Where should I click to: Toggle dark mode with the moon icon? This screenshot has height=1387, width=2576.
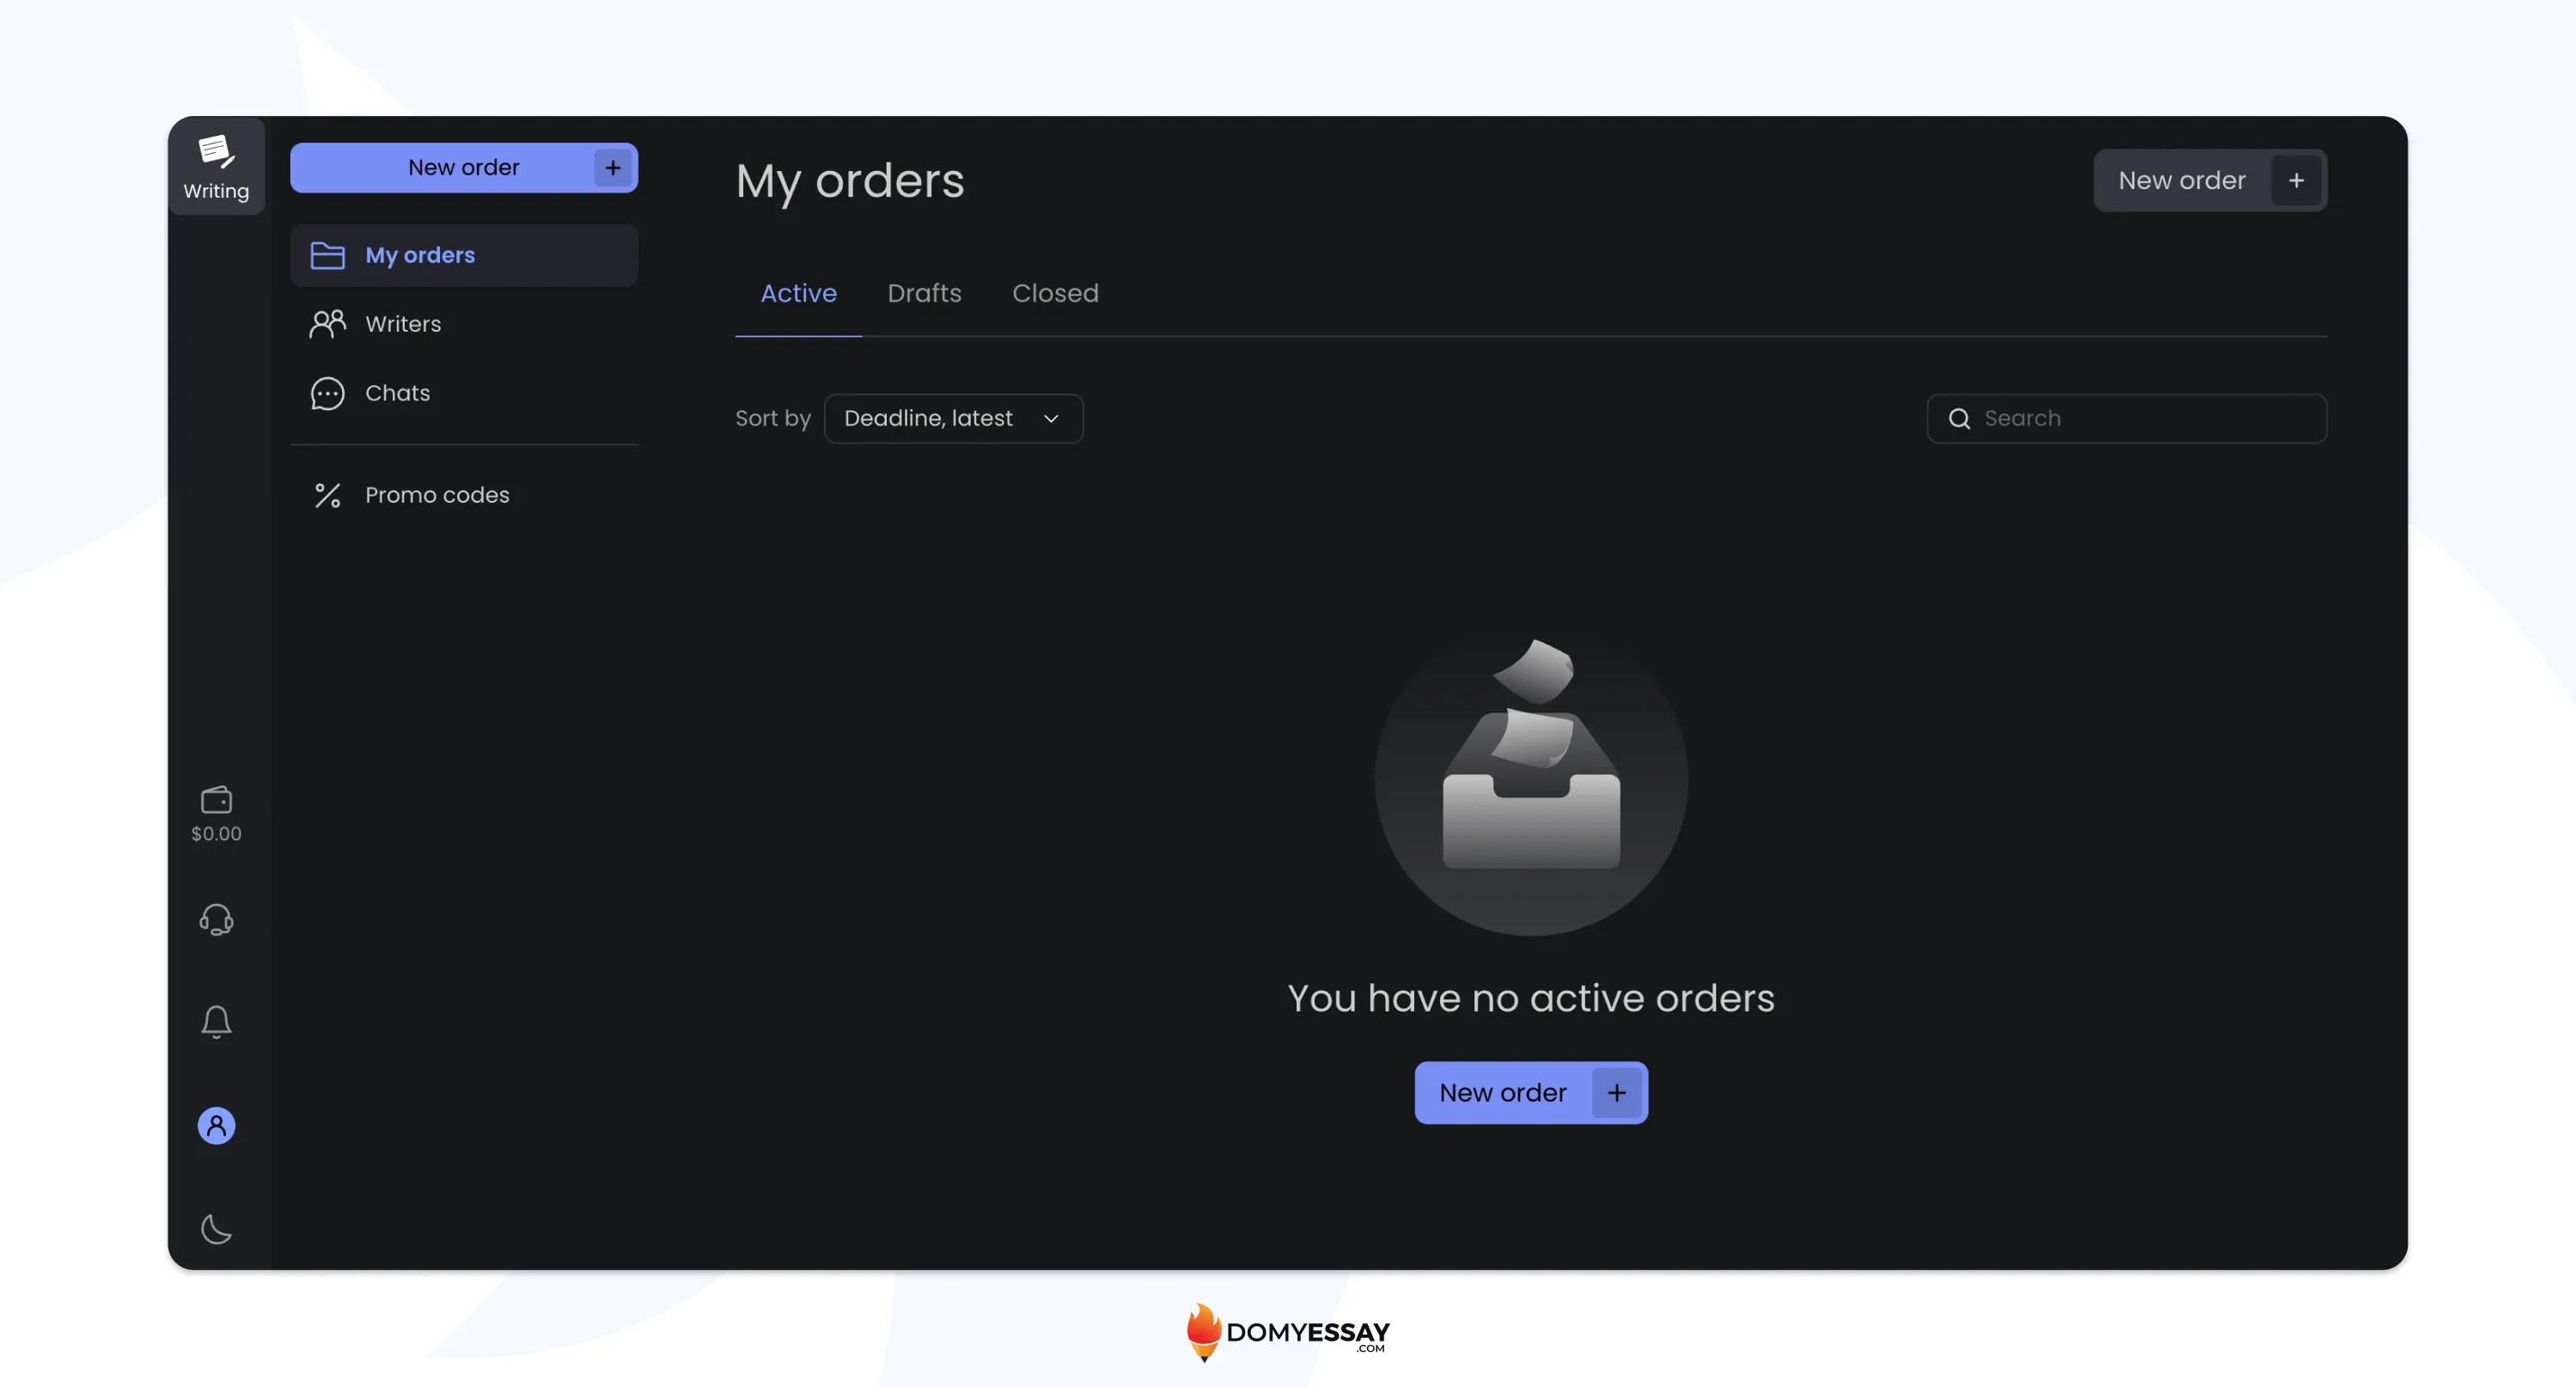pos(216,1229)
